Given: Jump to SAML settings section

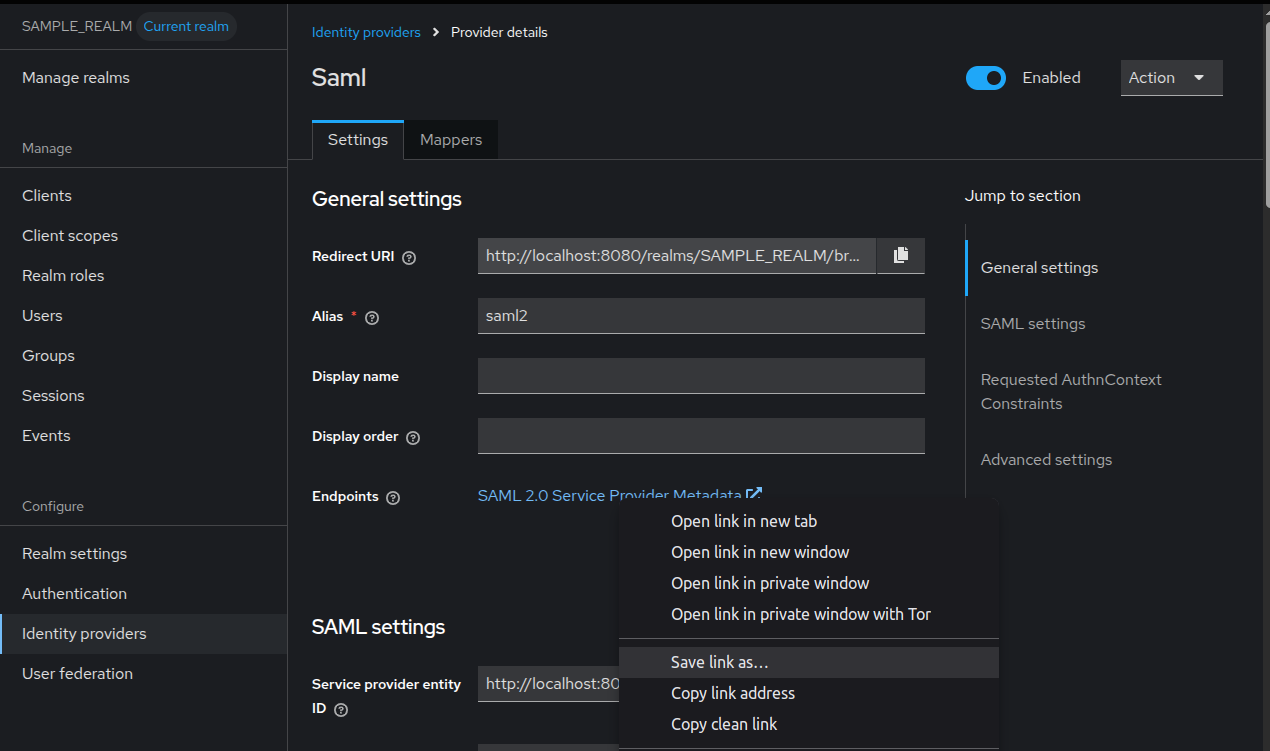Looking at the screenshot, I should pos(1032,324).
